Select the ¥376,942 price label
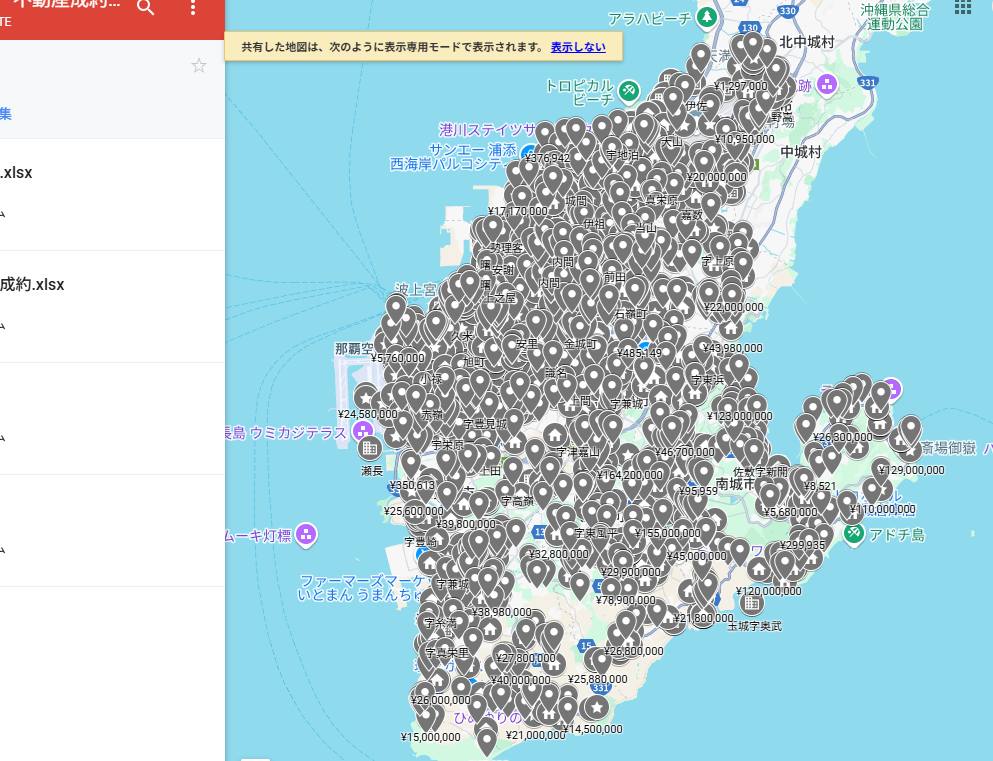This screenshot has height=761, width=993. click(x=547, y=158)
